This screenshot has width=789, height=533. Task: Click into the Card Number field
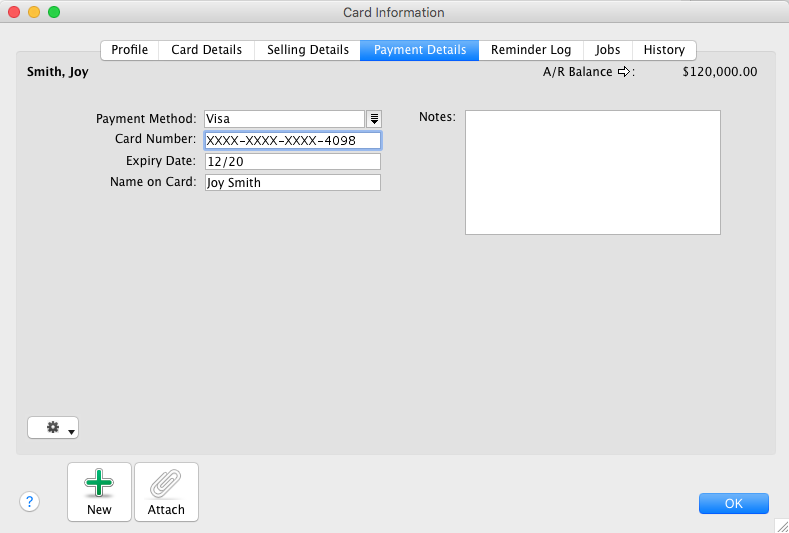pos(293,140)
